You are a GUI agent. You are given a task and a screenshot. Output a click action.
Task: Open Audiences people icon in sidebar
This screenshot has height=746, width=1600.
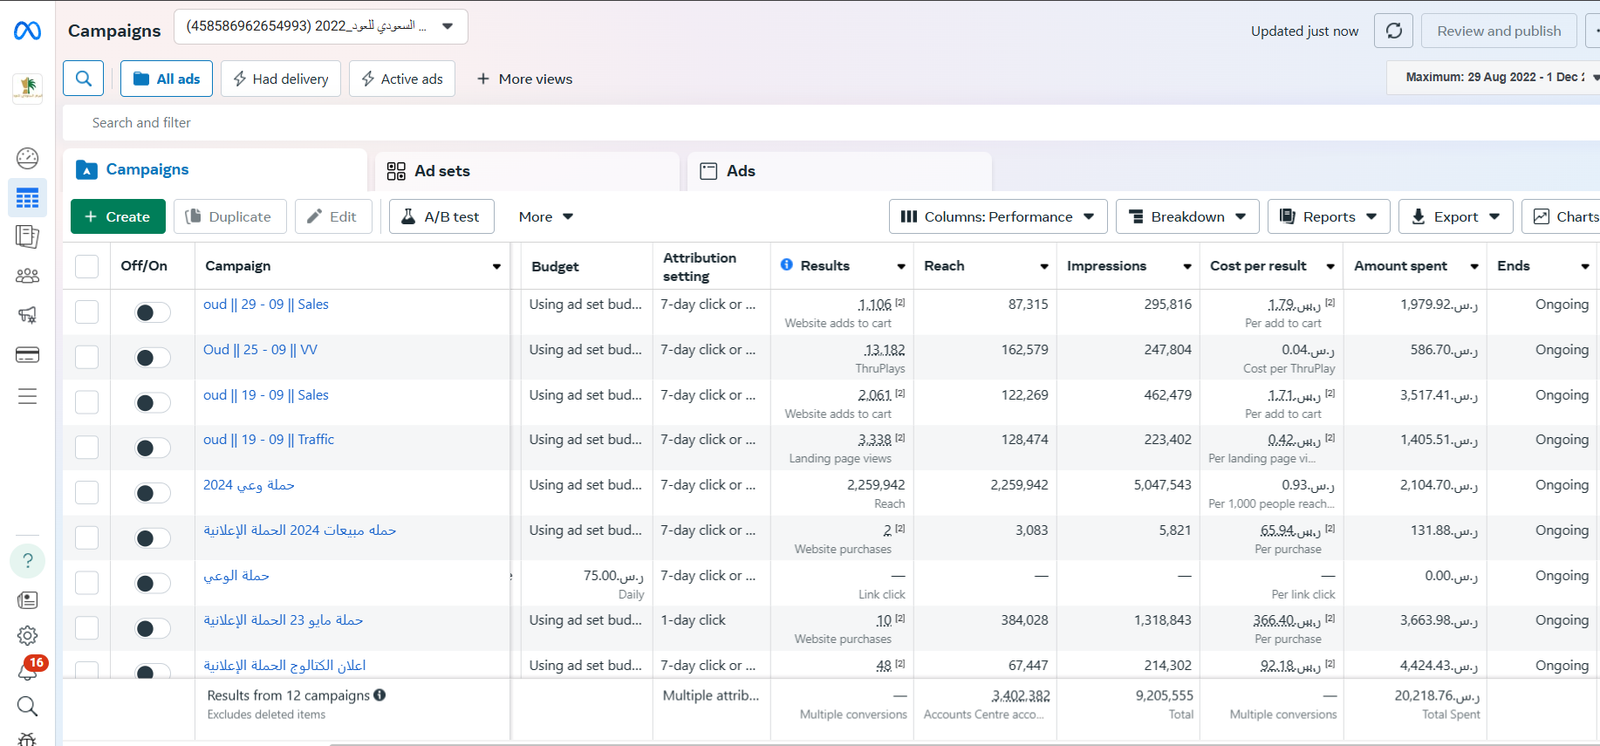pyautogui.click(x=27, y=276)
